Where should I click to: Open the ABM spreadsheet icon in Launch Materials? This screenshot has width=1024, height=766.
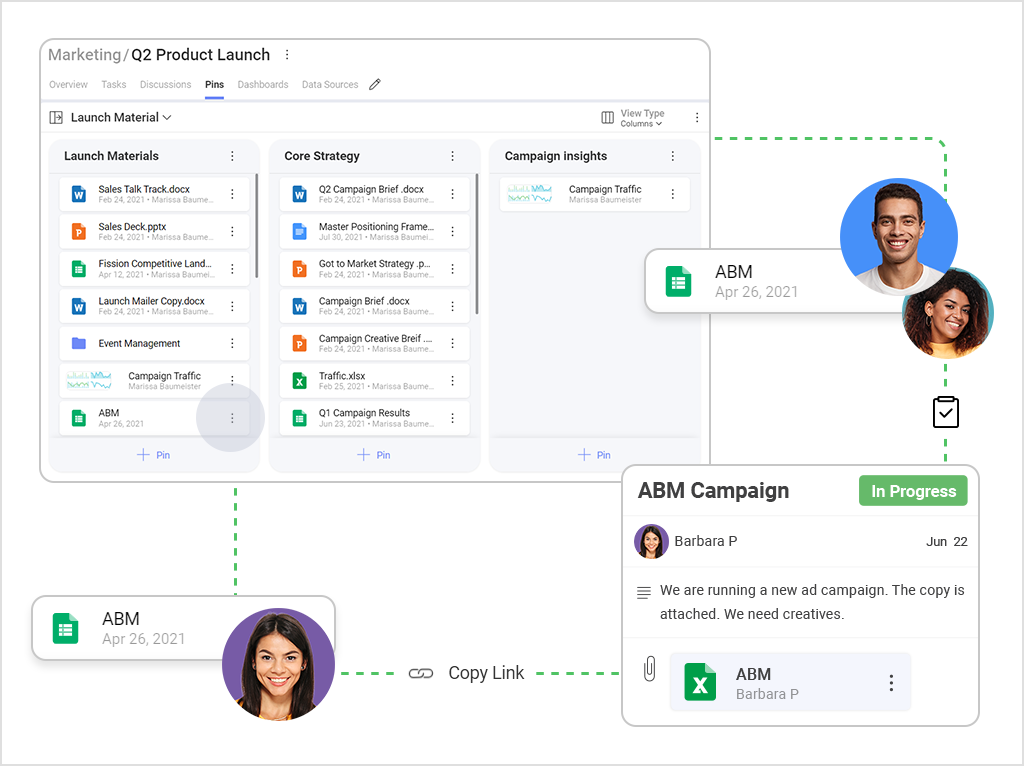pos(78,417)
